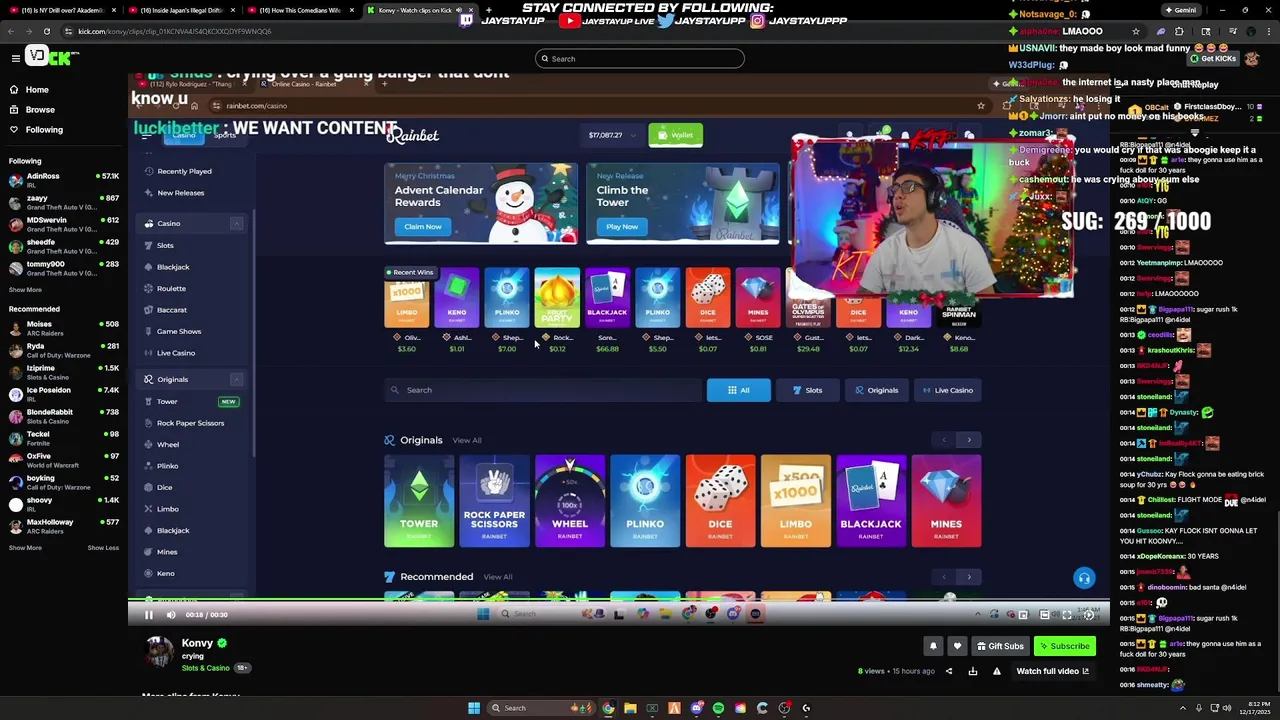Follow Konvy with the heart button
Image resolution: width=1280 pixels, height=720 pixels.
(957, 646)
